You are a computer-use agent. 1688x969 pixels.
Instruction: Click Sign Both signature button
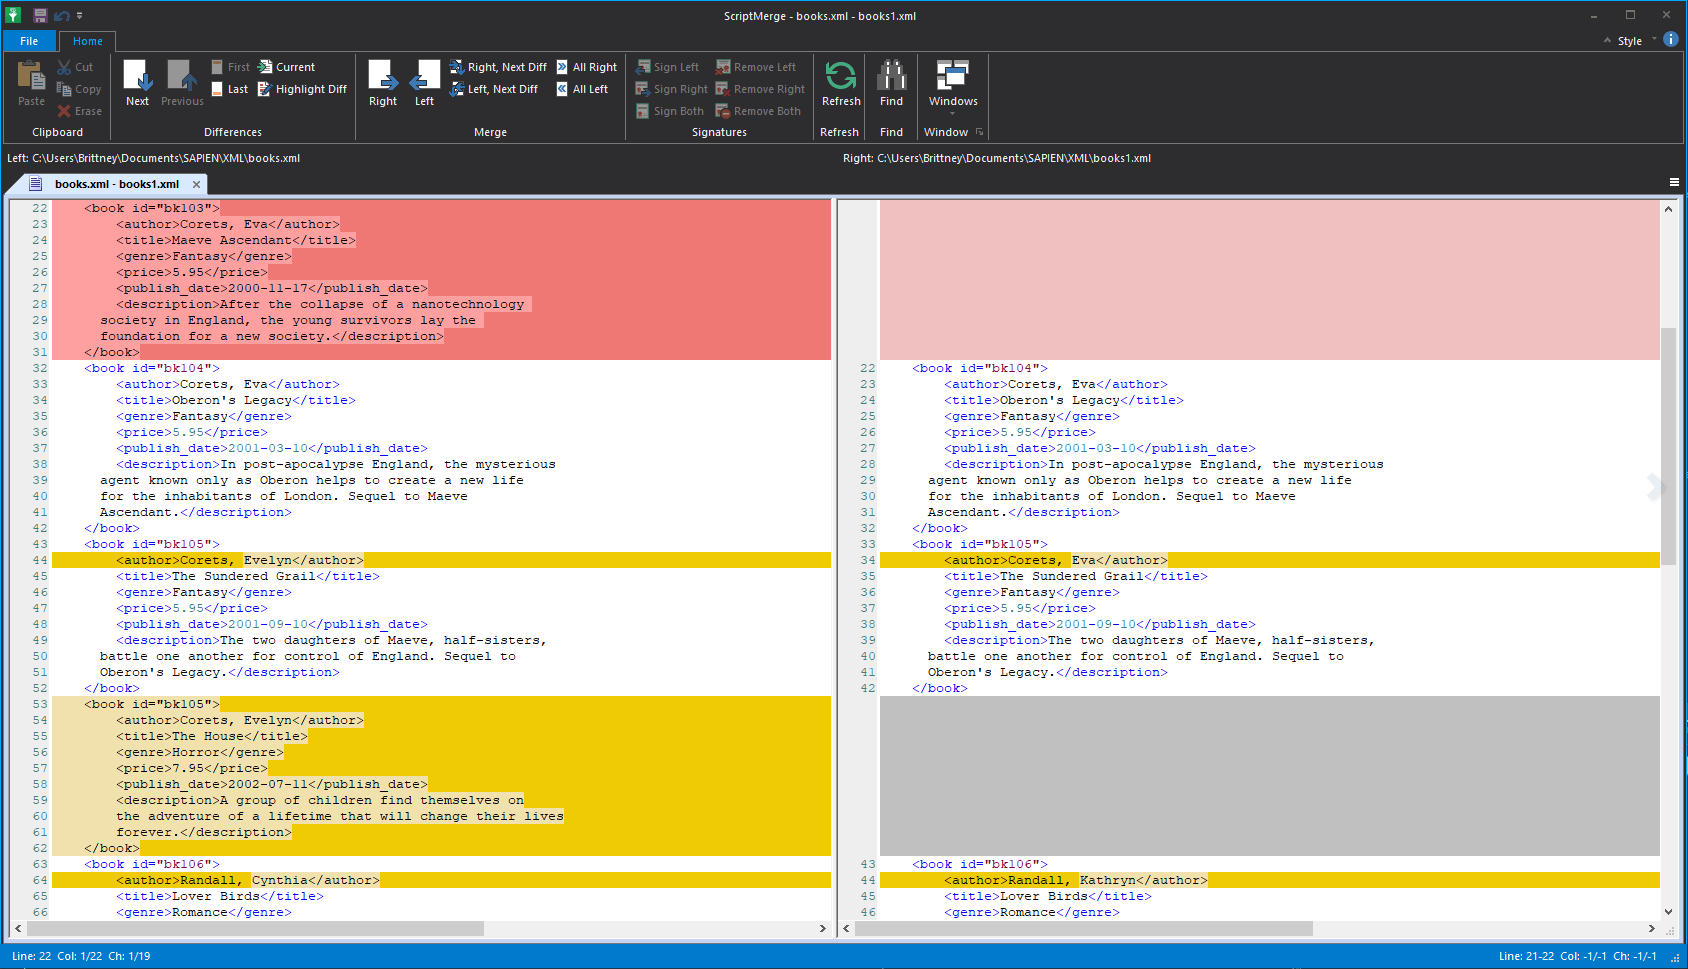(x=670, y=111)
